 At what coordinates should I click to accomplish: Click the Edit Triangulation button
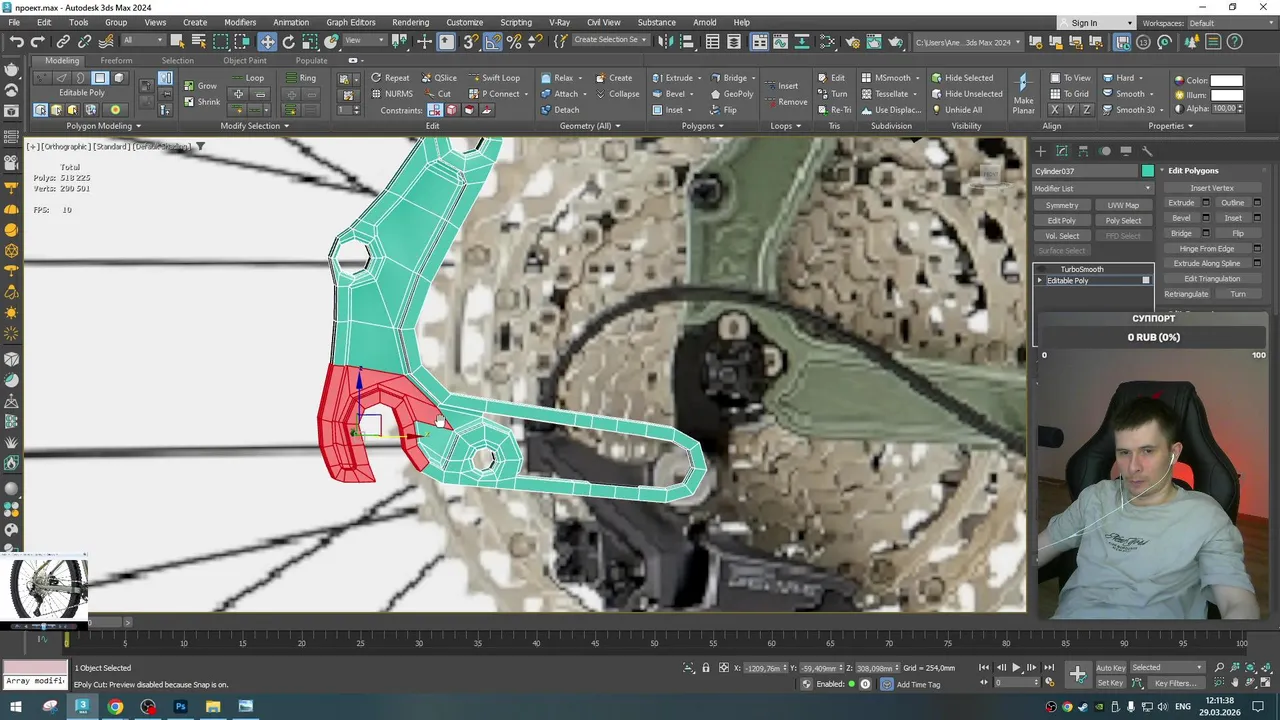pos(1212,279)
